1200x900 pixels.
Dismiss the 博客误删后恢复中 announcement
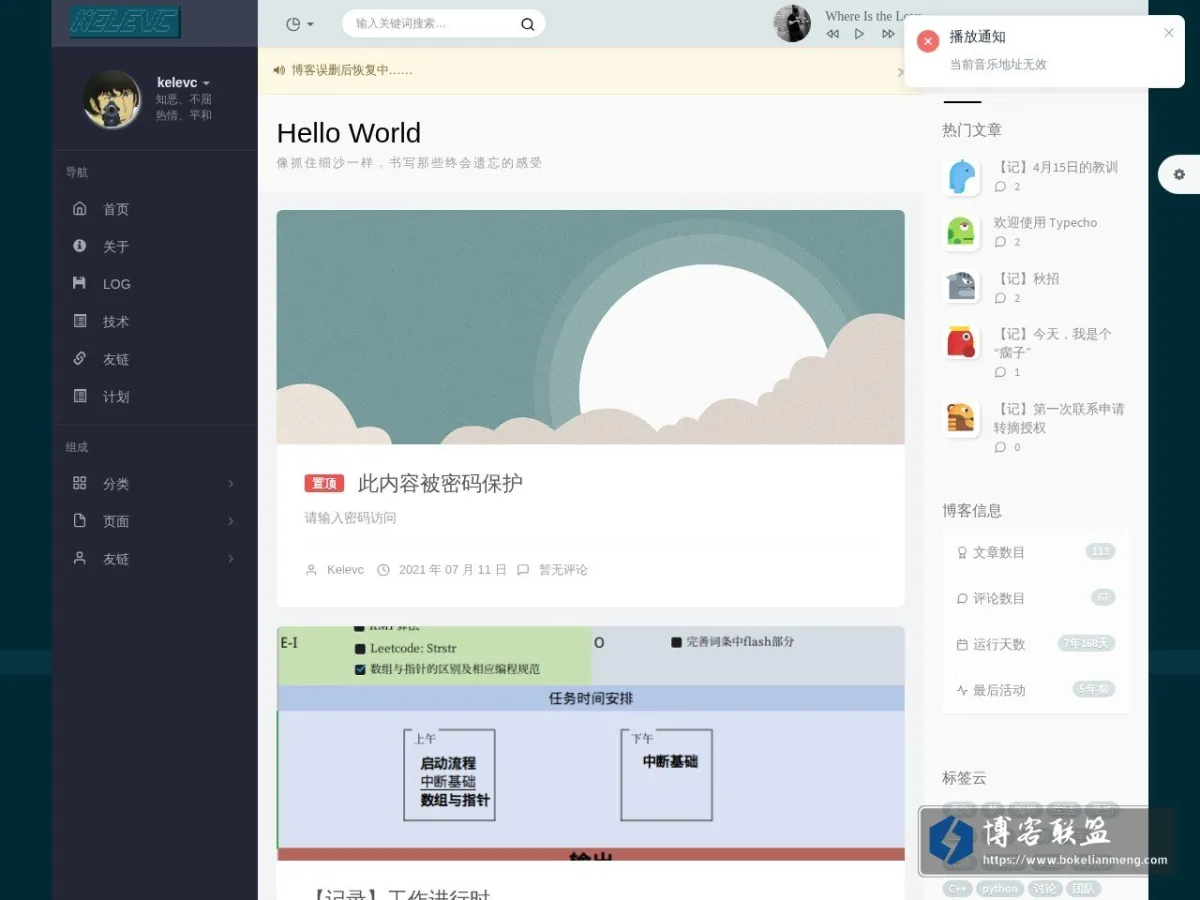(900, 72)
